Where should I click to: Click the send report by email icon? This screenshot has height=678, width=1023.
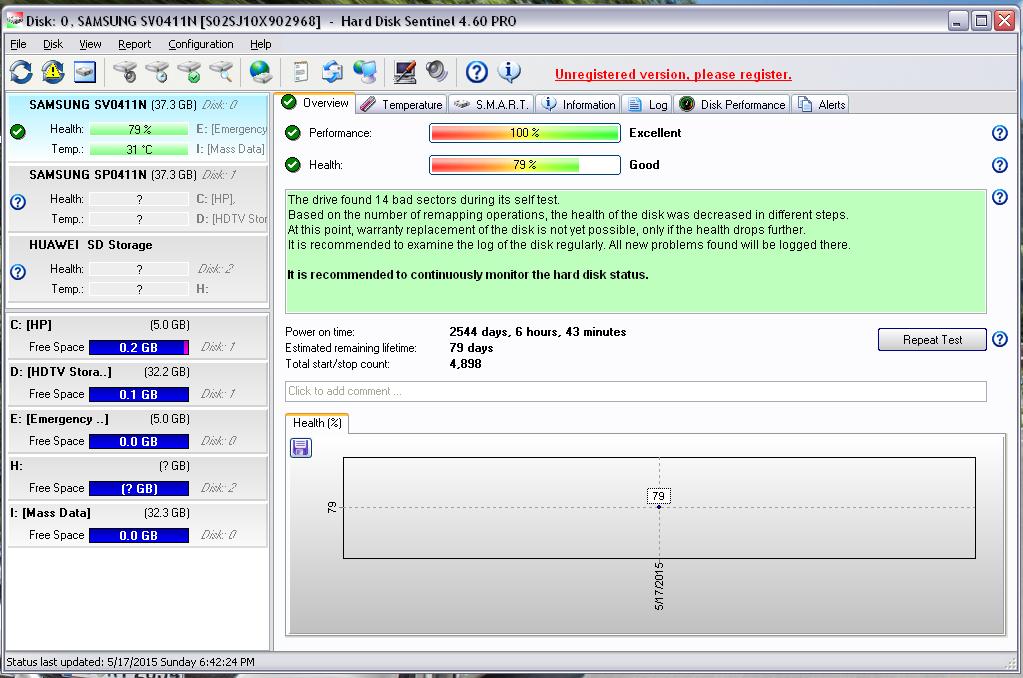pos(333,72)
